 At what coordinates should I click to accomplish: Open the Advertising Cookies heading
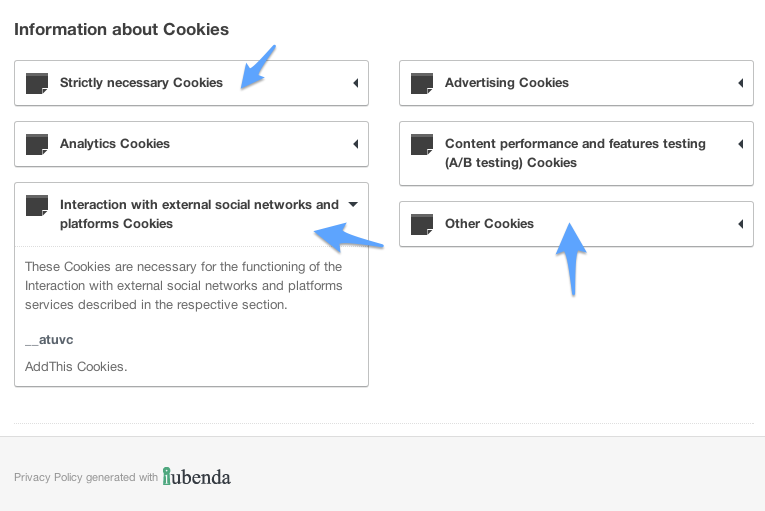(507, 83)
